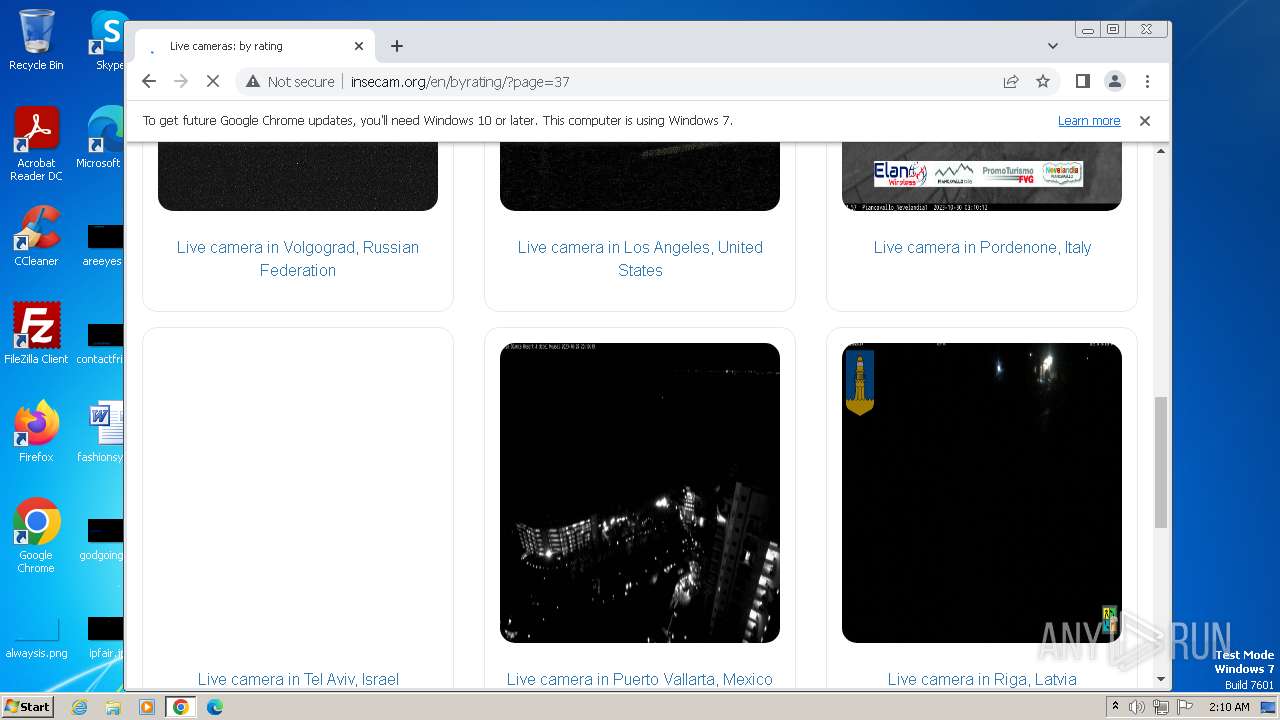Go back to the previous page
Image resolution: width=1280 pixels, height=720 pixels.
pos(149,81)
